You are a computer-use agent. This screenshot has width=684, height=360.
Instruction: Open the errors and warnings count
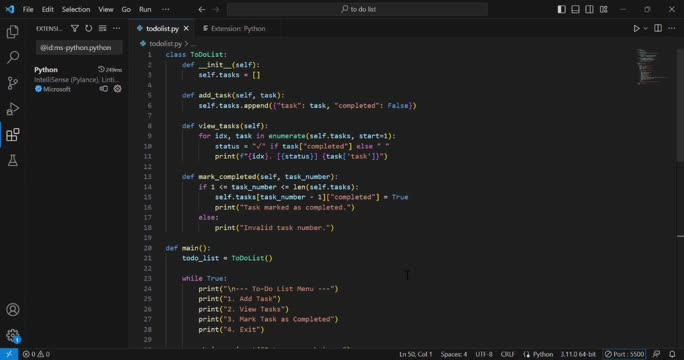coord(36,354)
